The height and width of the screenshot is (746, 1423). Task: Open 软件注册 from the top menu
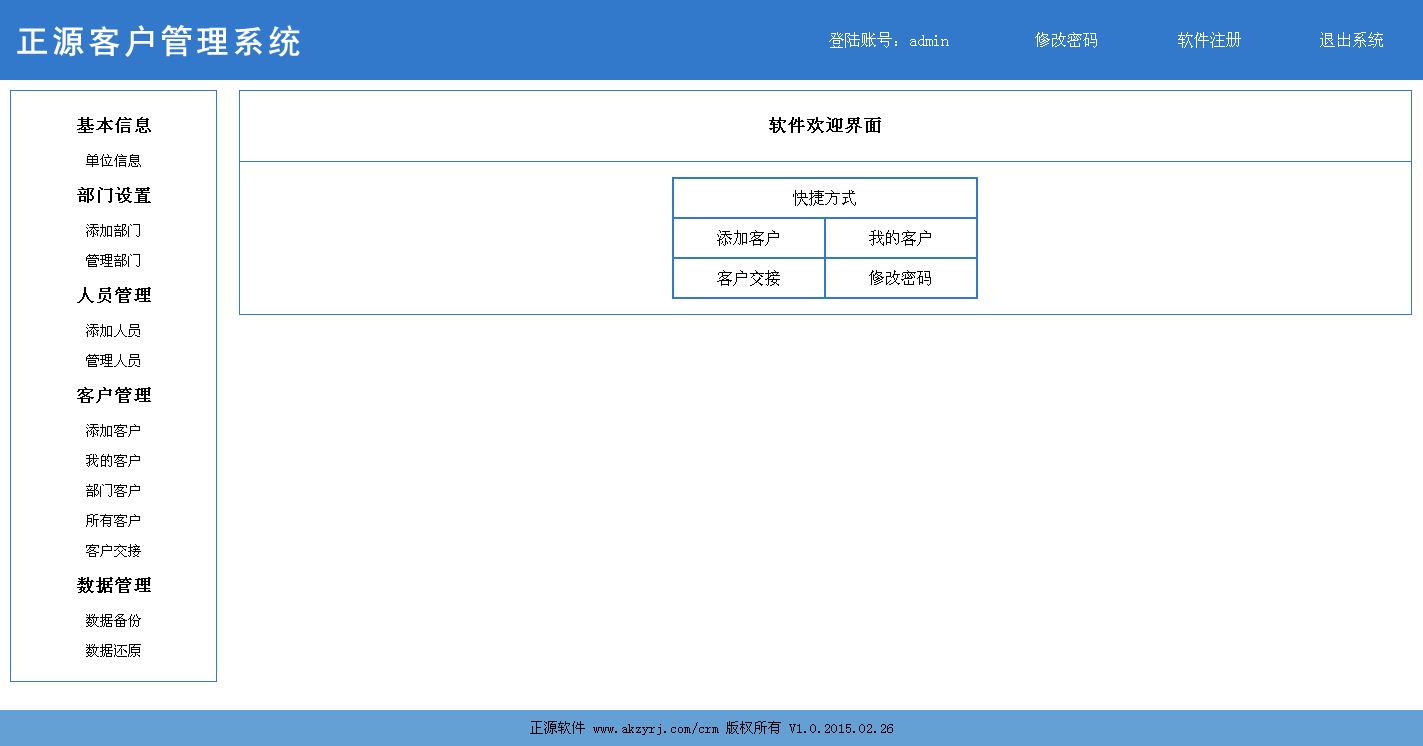point(1209,41)
